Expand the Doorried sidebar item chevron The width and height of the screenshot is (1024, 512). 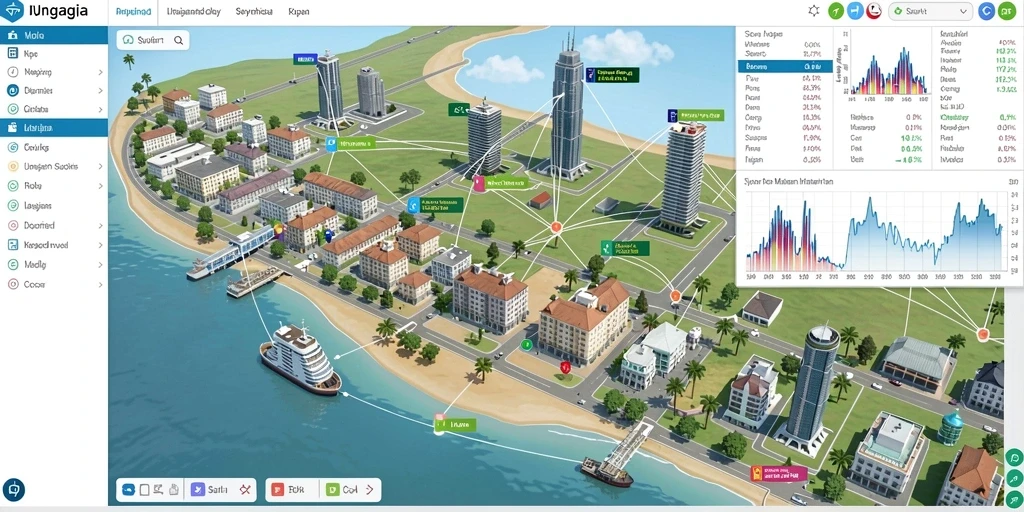101,225
